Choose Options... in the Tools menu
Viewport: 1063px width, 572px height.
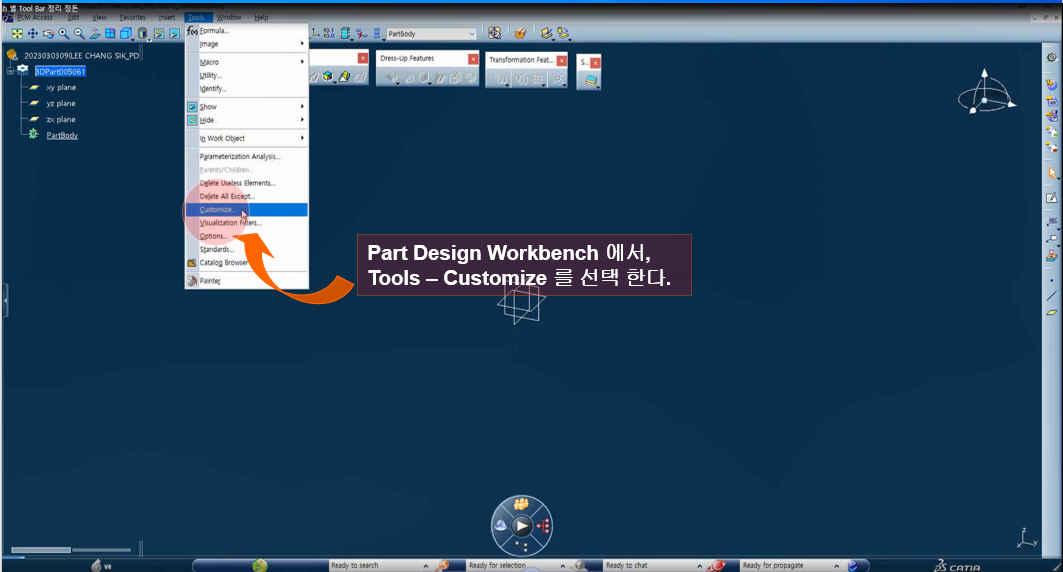click(214, 236)
